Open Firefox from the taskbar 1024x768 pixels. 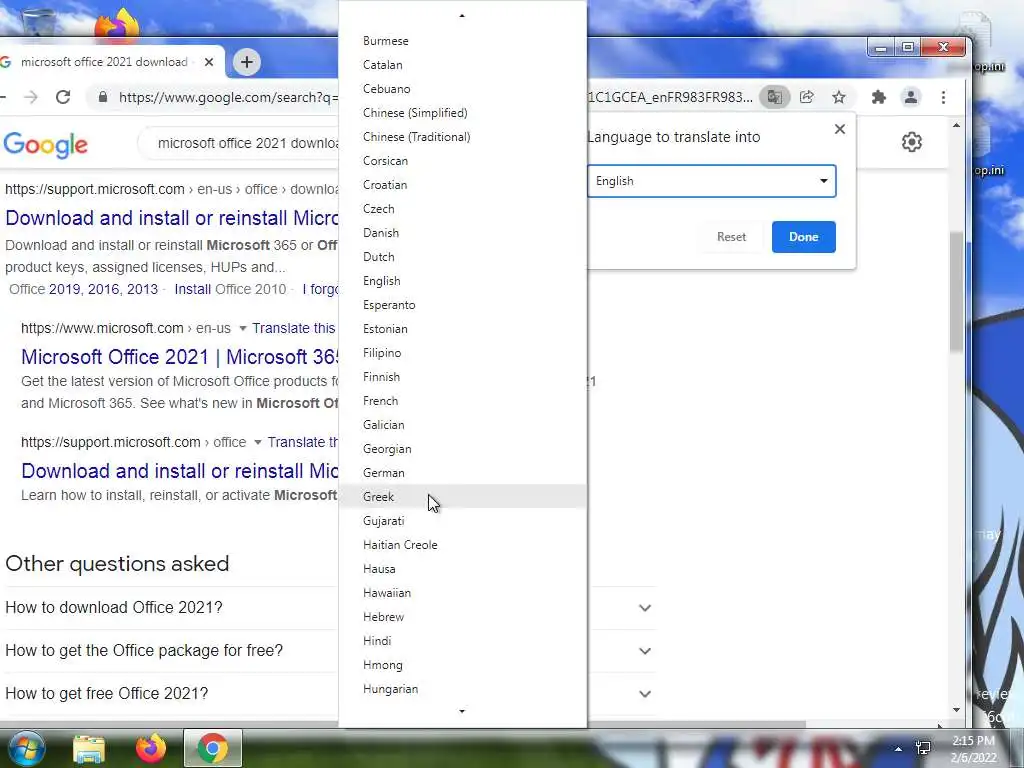click(x=151, y=748)
